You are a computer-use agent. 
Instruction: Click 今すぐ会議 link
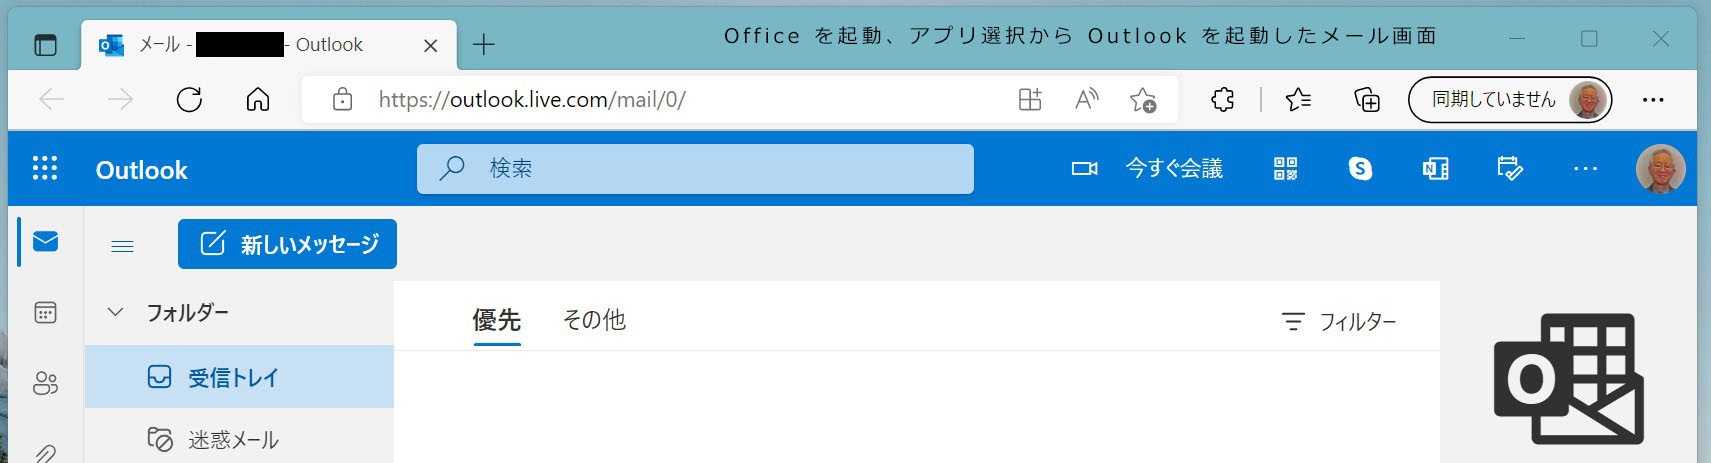pos(1174,169)
